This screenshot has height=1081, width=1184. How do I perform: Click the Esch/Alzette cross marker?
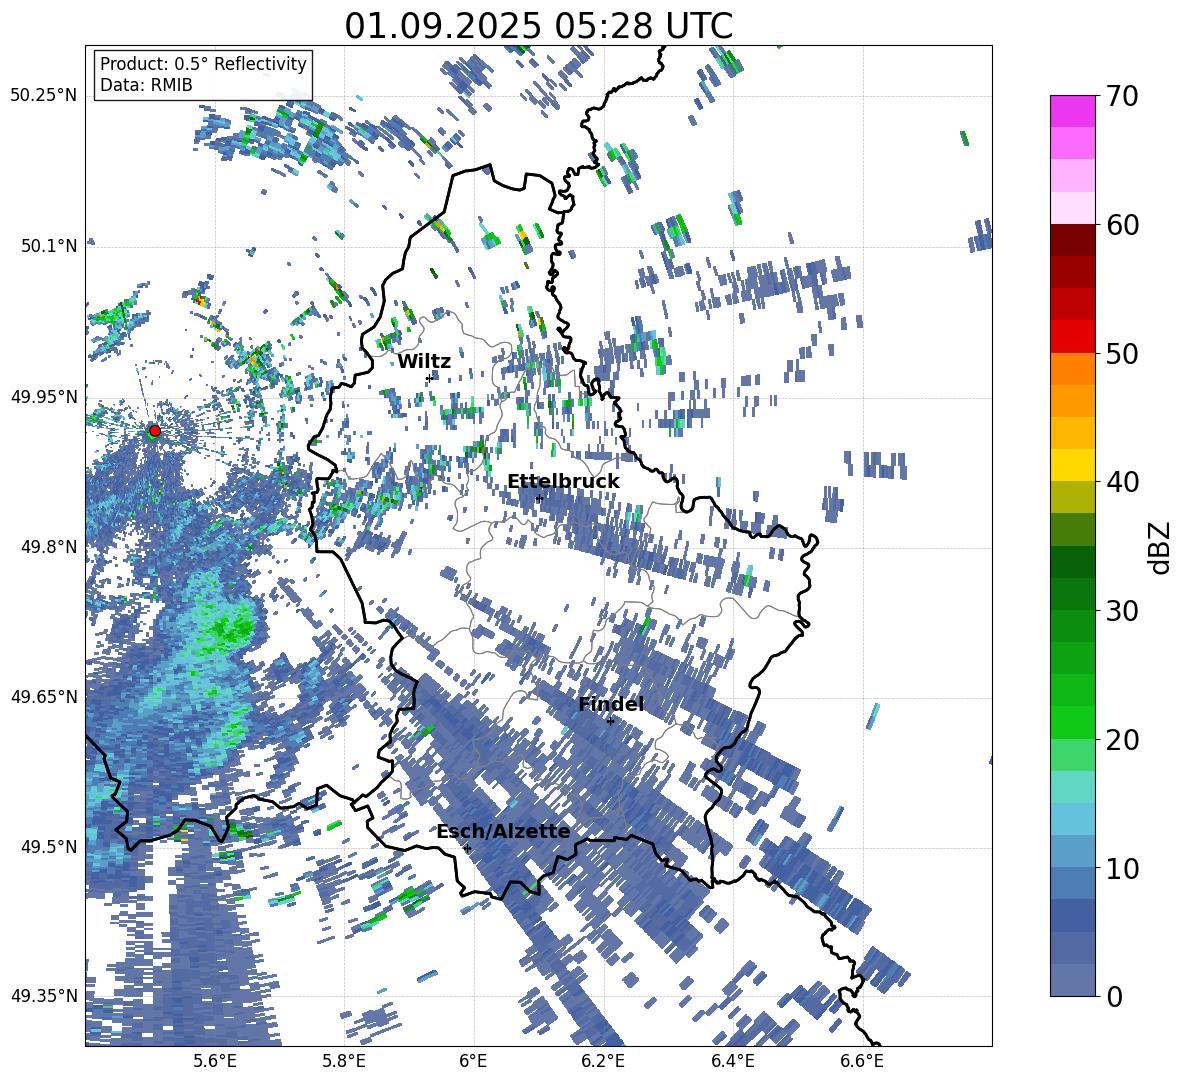[467, 848]
